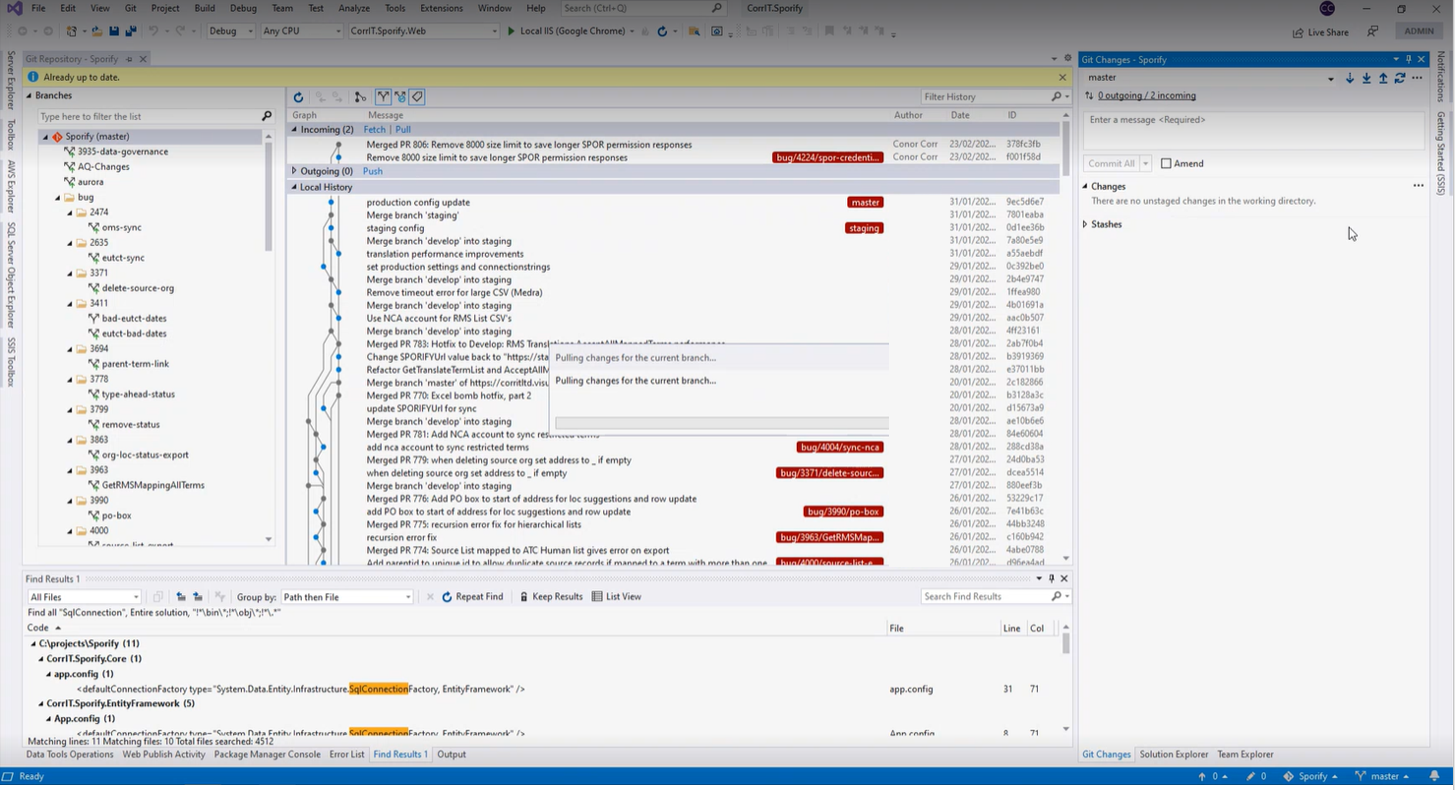Image resolution: width=1455 pixels, height=790 pixels.
Task: Toggle List View in Find Results
Action: [616, 597]
